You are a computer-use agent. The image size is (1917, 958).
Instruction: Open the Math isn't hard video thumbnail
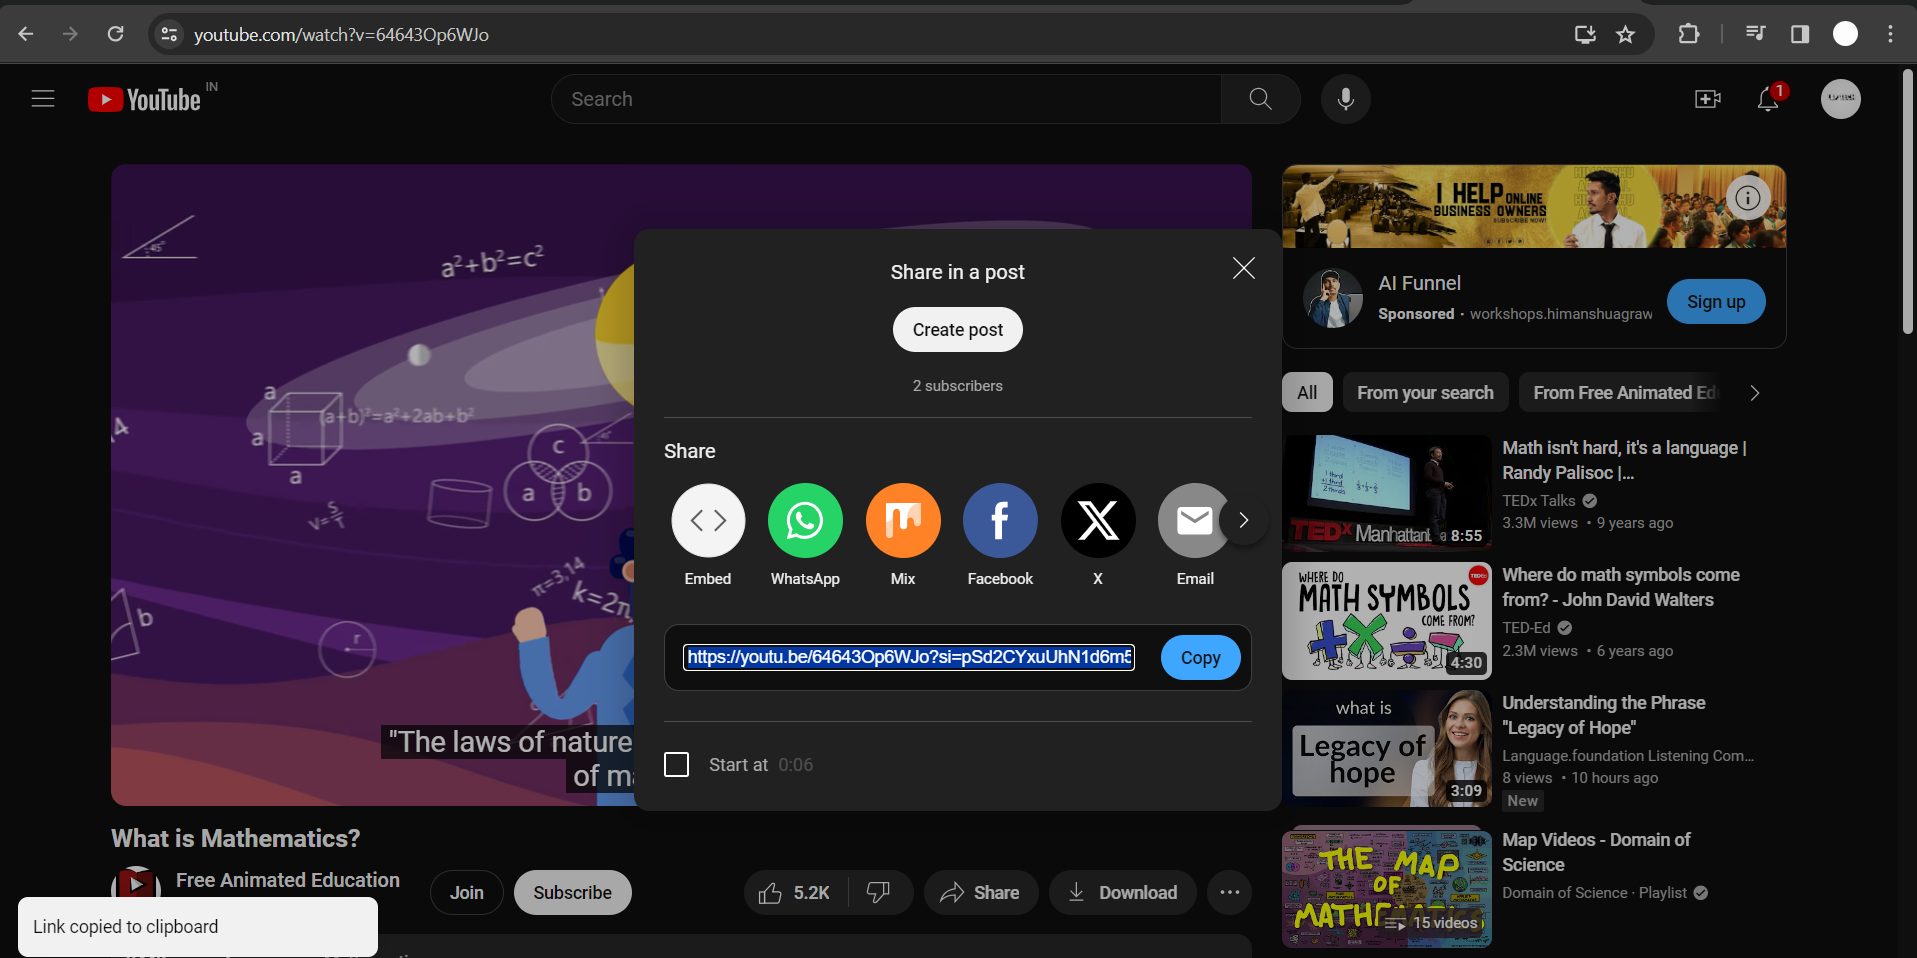coord(1387,492)
